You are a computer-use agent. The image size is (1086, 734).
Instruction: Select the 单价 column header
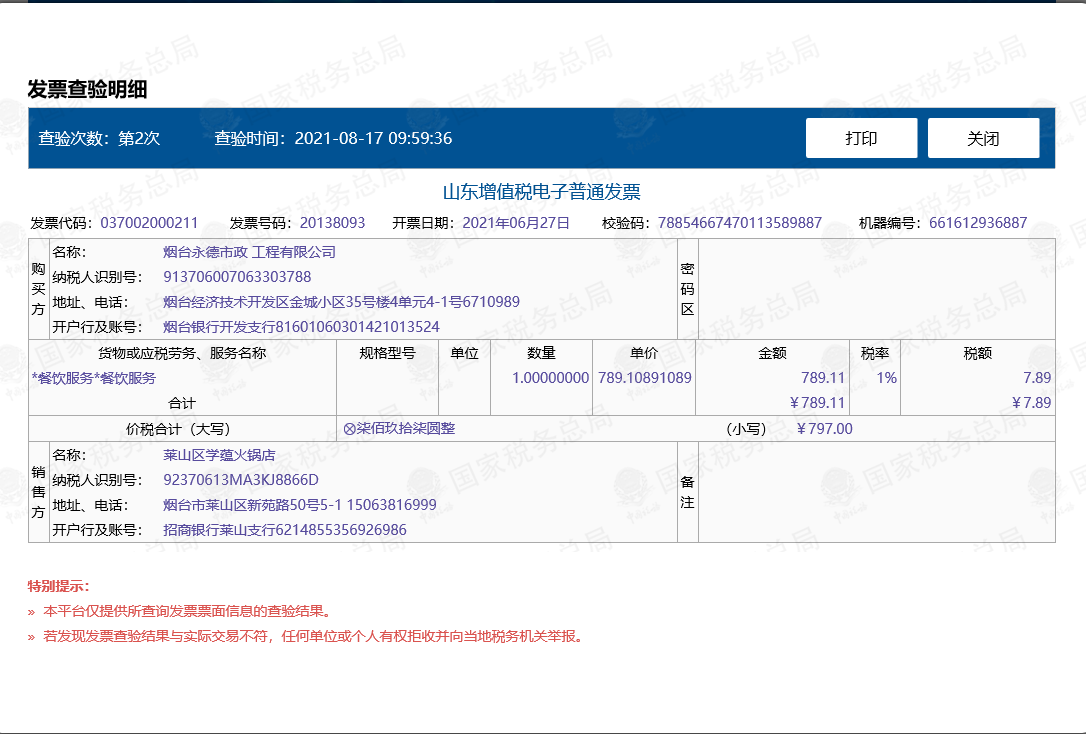click(x=643, y=353)
